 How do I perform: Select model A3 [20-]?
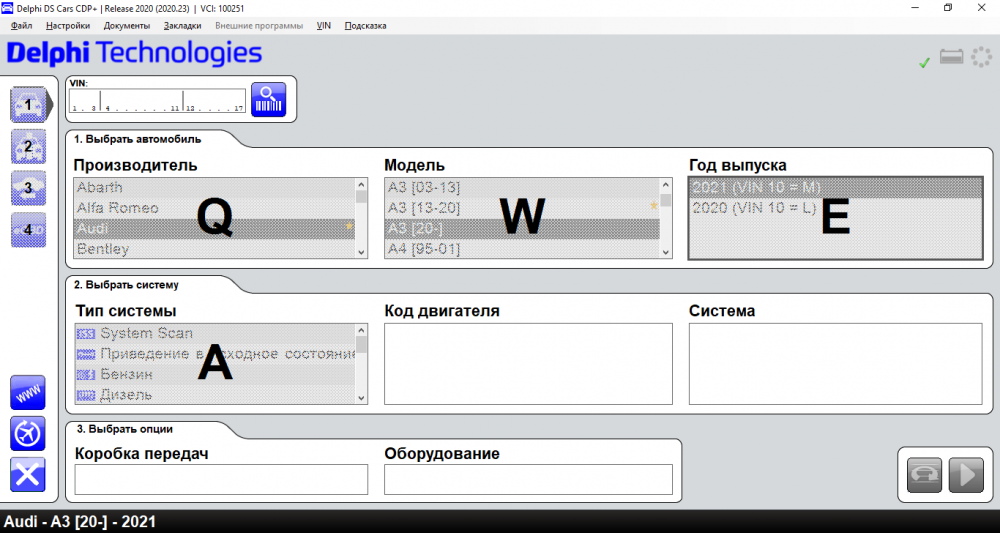pyautogui.click(x=522, y=228)
